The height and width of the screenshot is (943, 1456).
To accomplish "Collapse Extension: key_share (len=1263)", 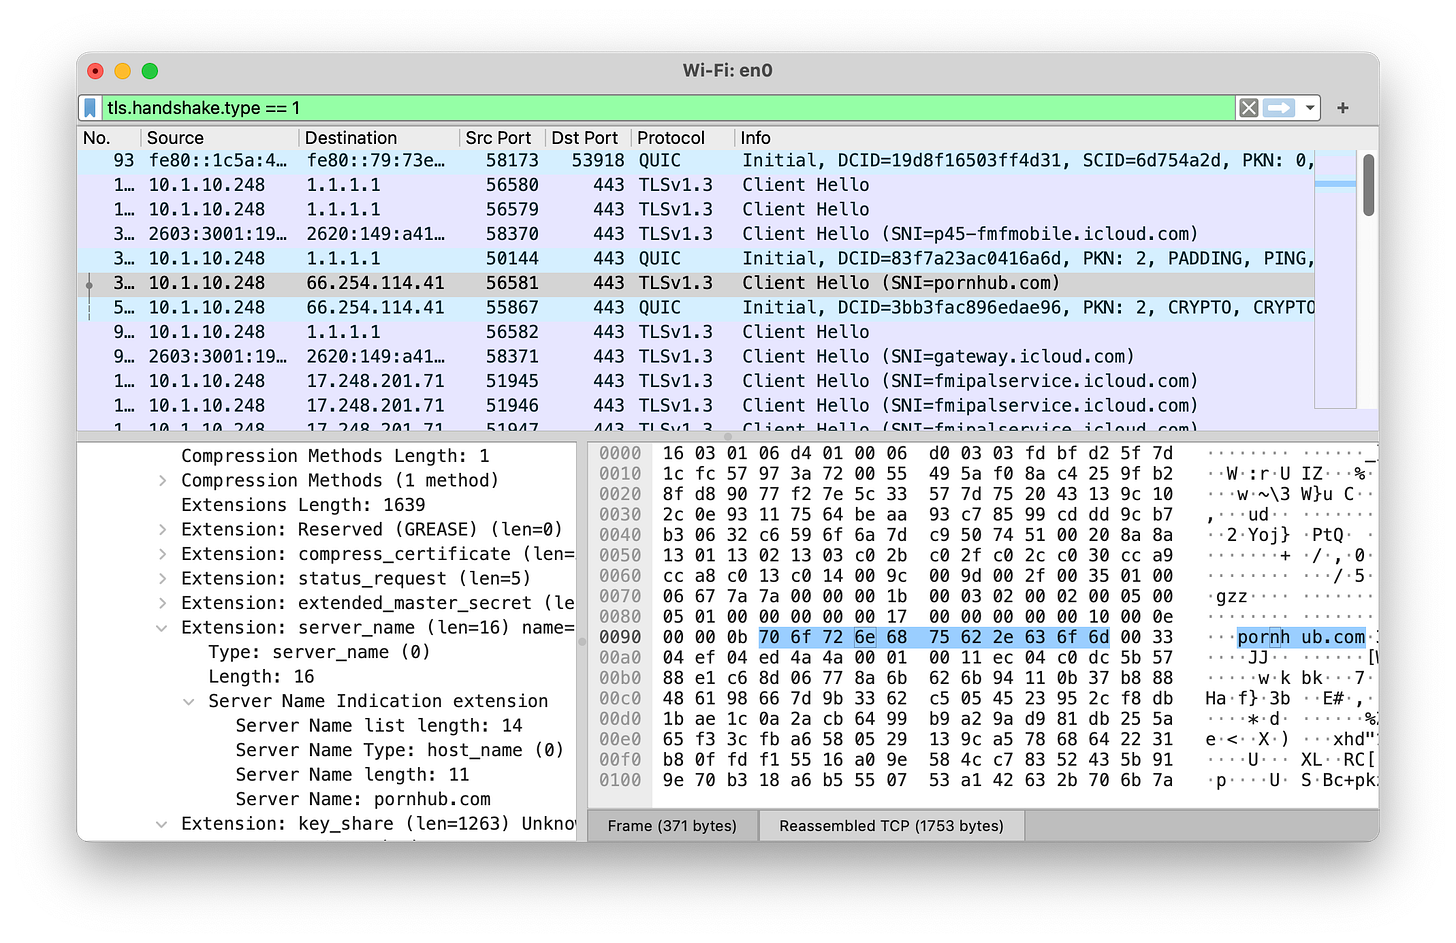I will (x=163, y=824).
